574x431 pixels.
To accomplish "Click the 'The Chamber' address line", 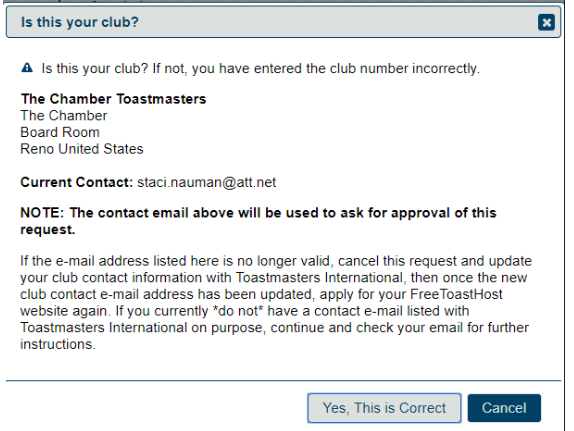I will pos(64,116).
